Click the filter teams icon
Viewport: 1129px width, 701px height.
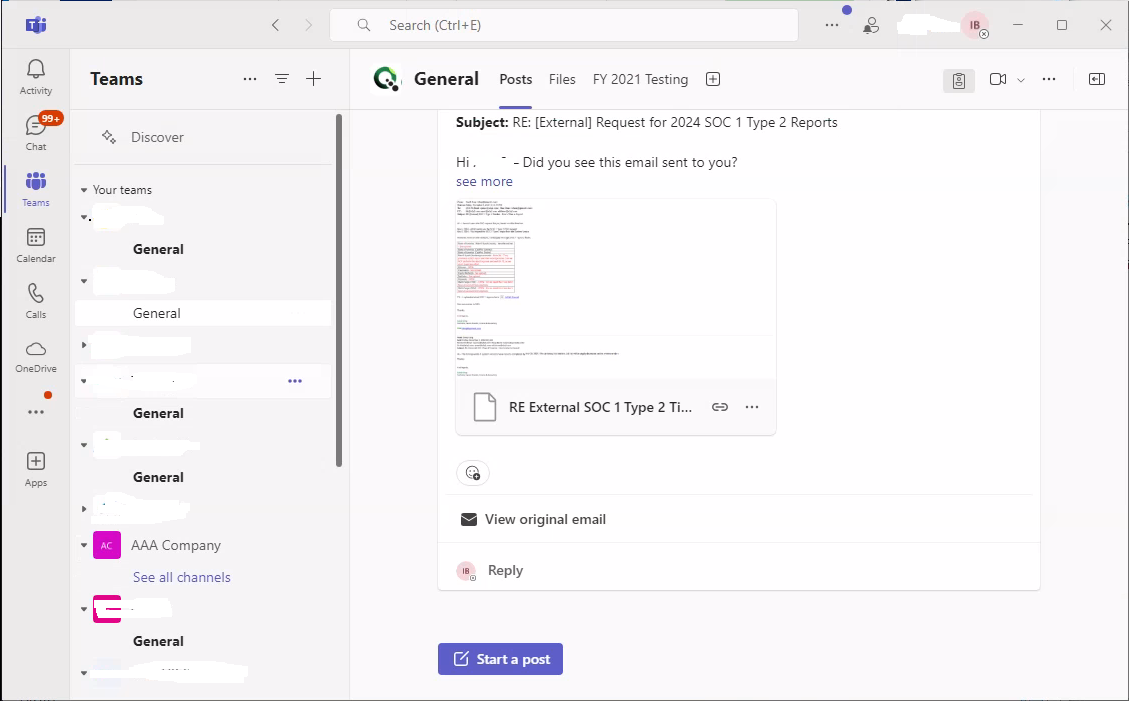pos(282,79)
